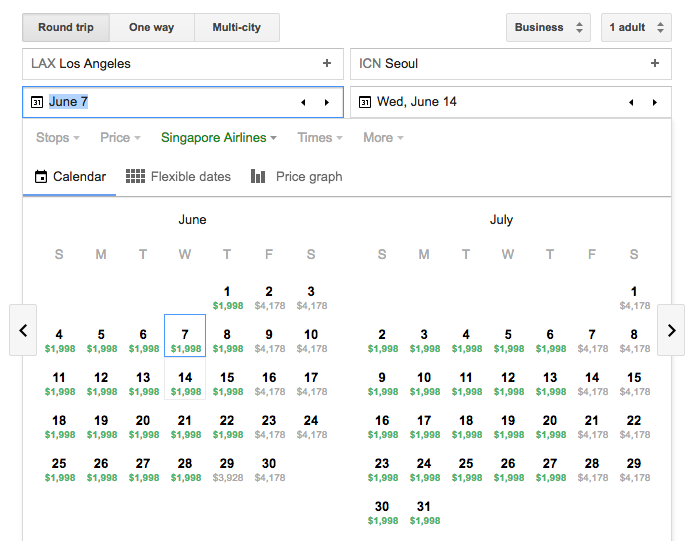Advance to next months with right chevron
The height and width of the screenshot is (541, 694).
(671, 330)
